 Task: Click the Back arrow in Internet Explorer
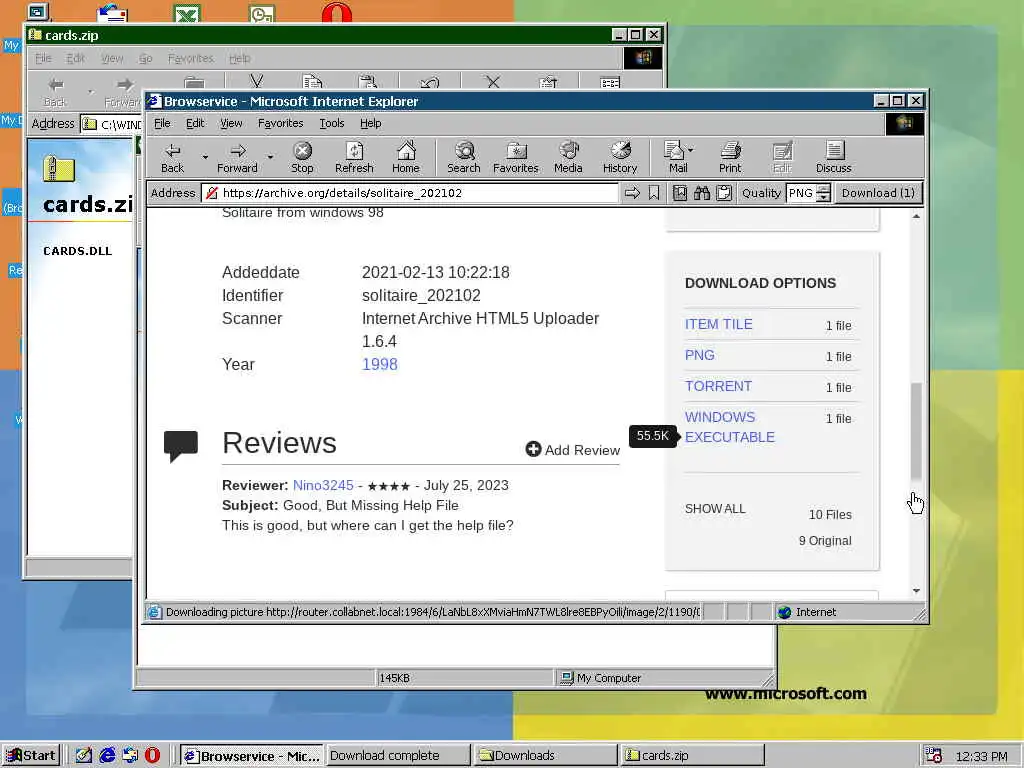pos(172,157)
